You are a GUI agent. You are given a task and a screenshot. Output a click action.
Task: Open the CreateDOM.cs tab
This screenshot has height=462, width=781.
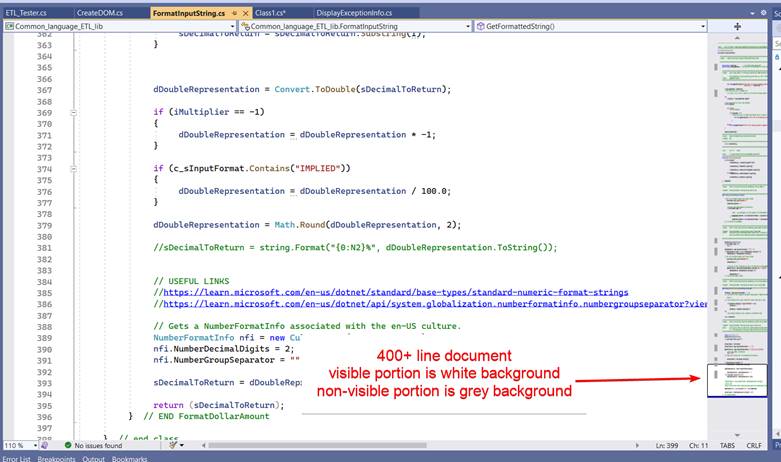100,13
